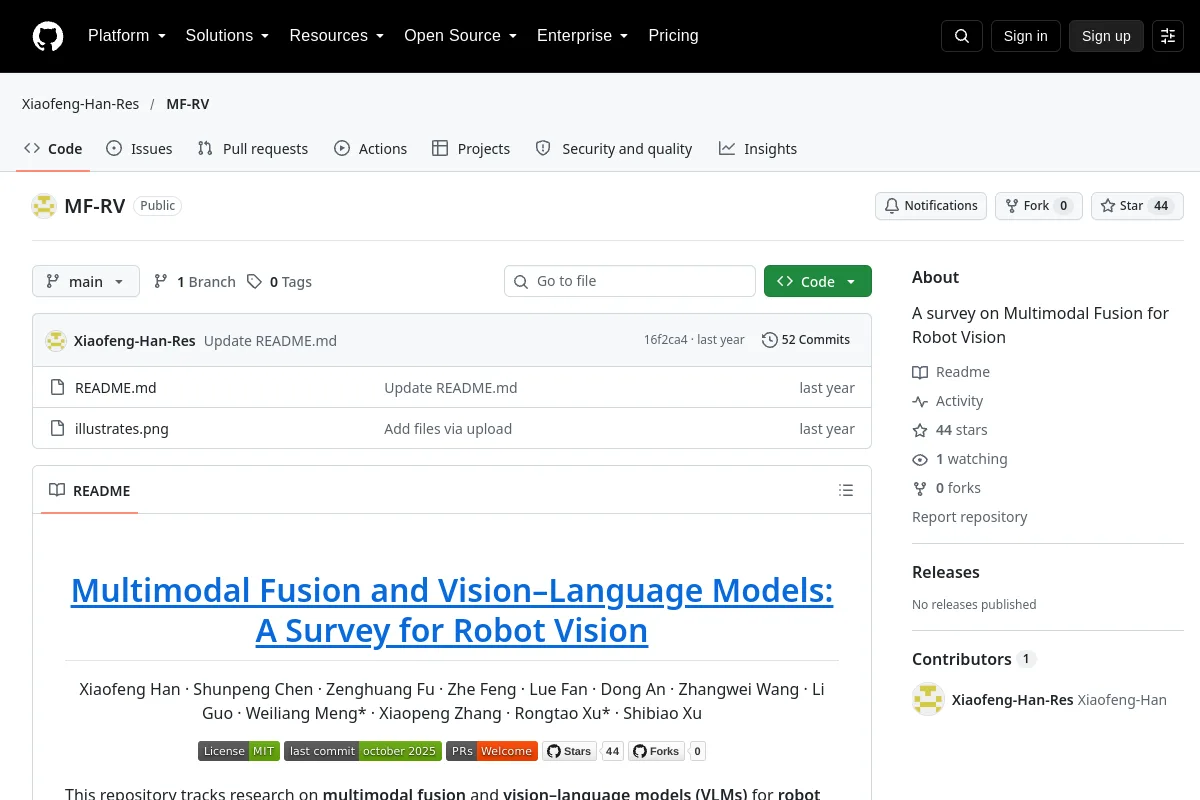
Task: View the 0 Tags link
Action: click(280, 282)
